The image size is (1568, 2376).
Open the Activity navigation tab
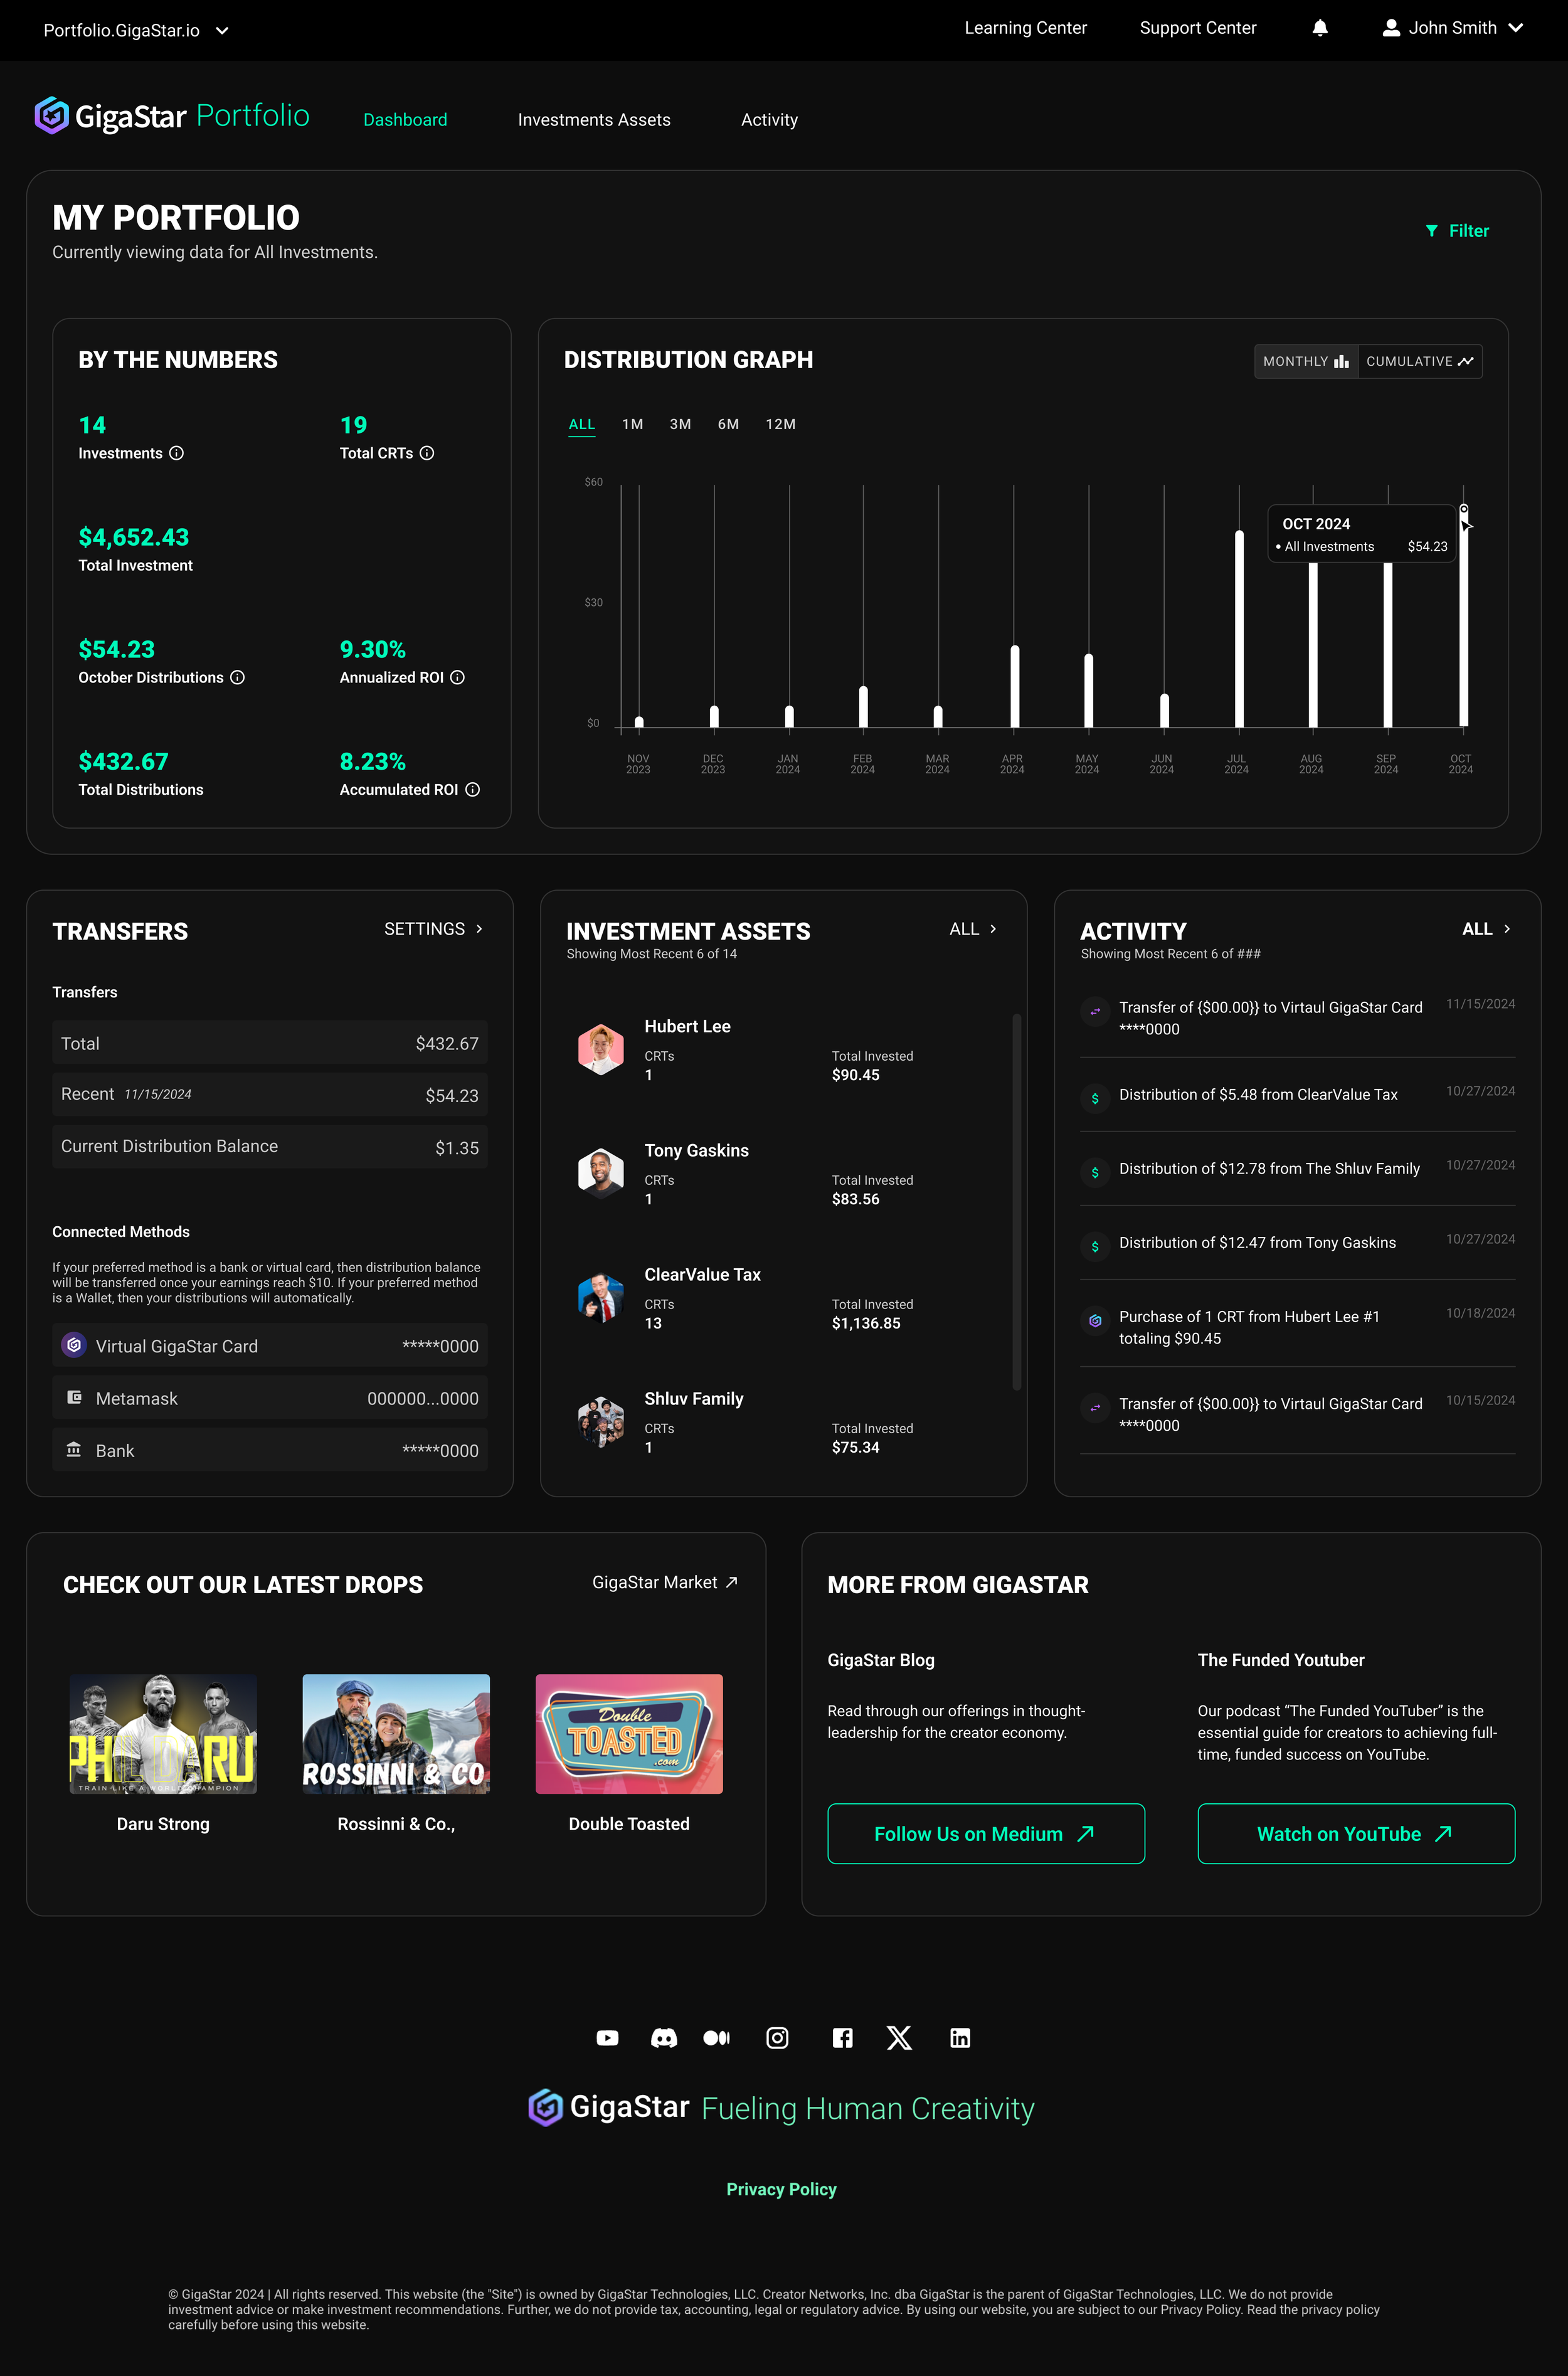[769, 120]
